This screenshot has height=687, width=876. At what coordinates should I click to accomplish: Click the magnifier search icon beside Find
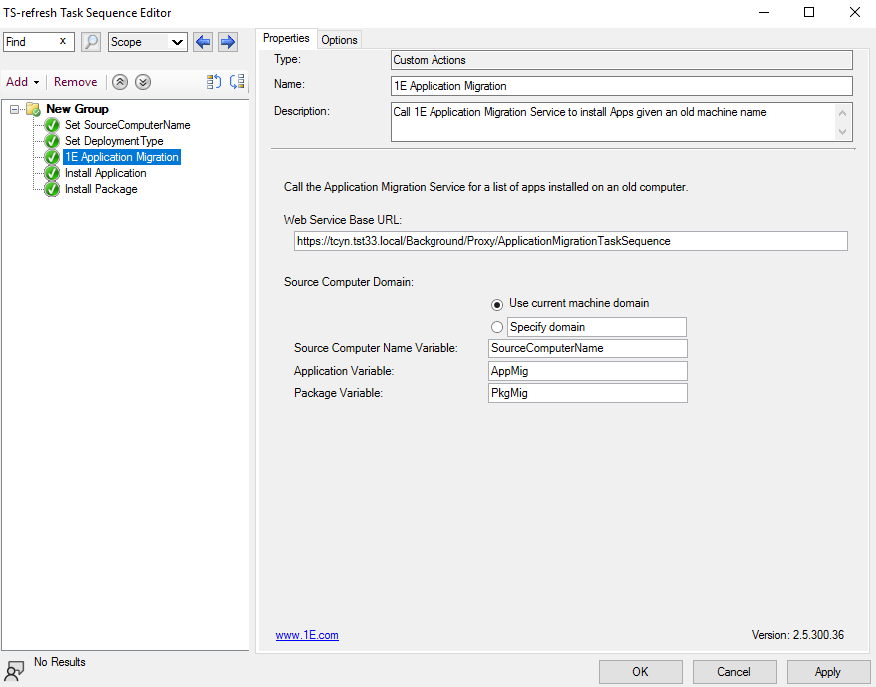[91, 42]
